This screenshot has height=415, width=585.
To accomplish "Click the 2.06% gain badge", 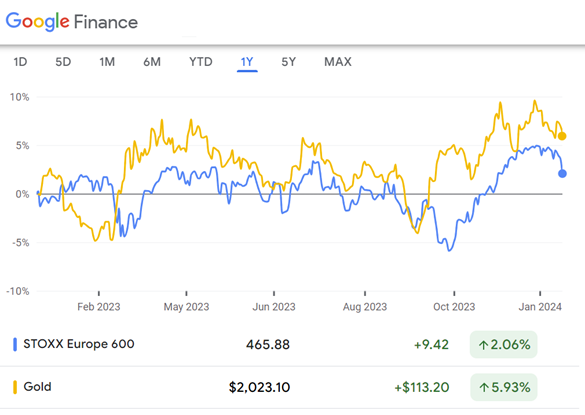I will coord(503,344).
